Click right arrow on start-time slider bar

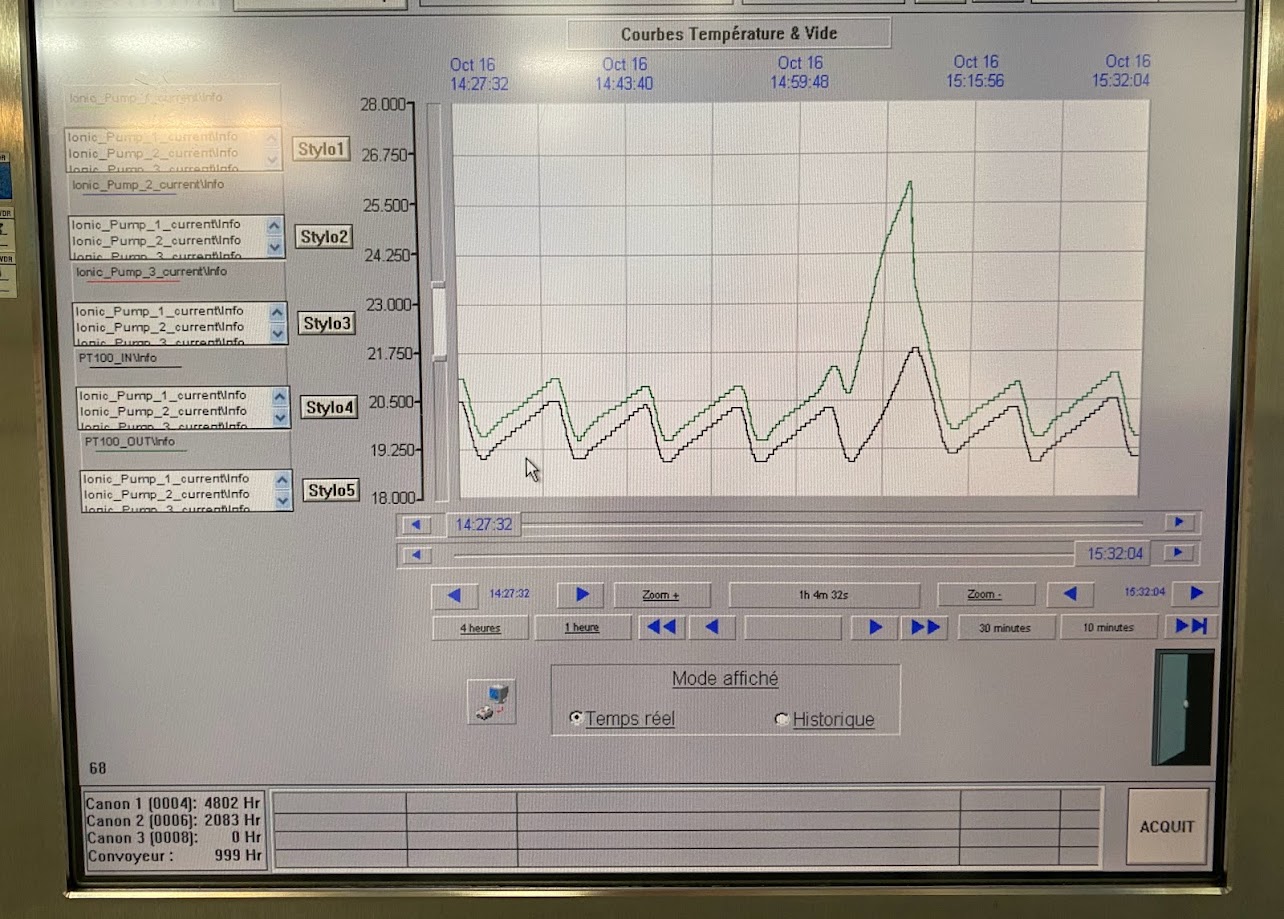coord(1180,522)
